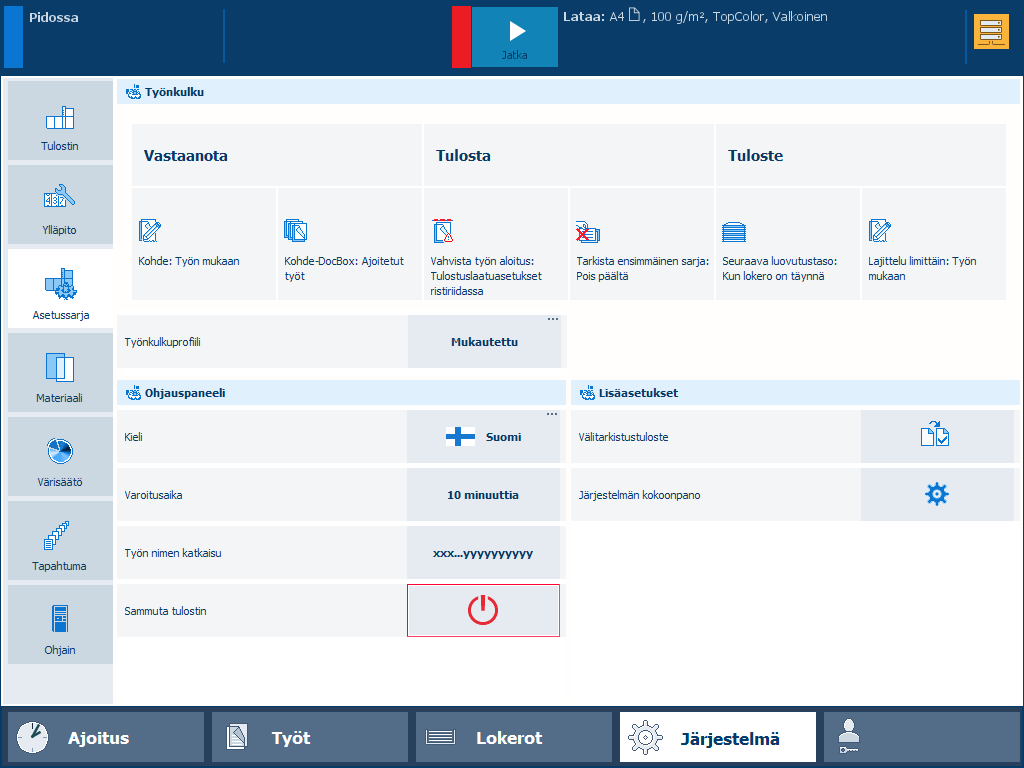The width and height of the screenshot is (1024, 768).
Task: Open Järjestelmän kokoonpano gear button
Action: pos(937,495)
